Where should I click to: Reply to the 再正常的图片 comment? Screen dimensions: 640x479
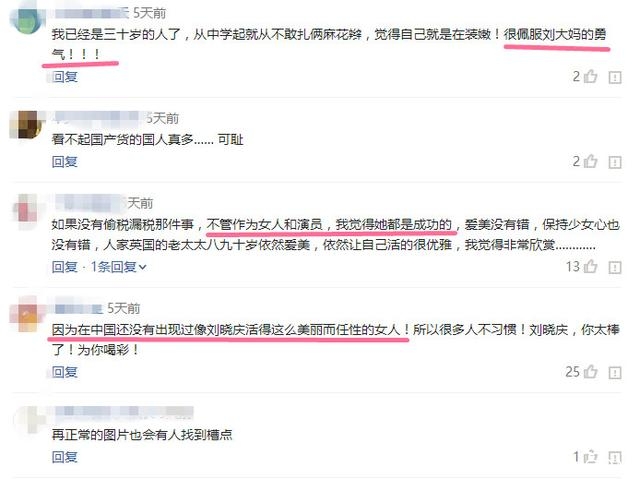pyautogui.click(x=64, y=457)
